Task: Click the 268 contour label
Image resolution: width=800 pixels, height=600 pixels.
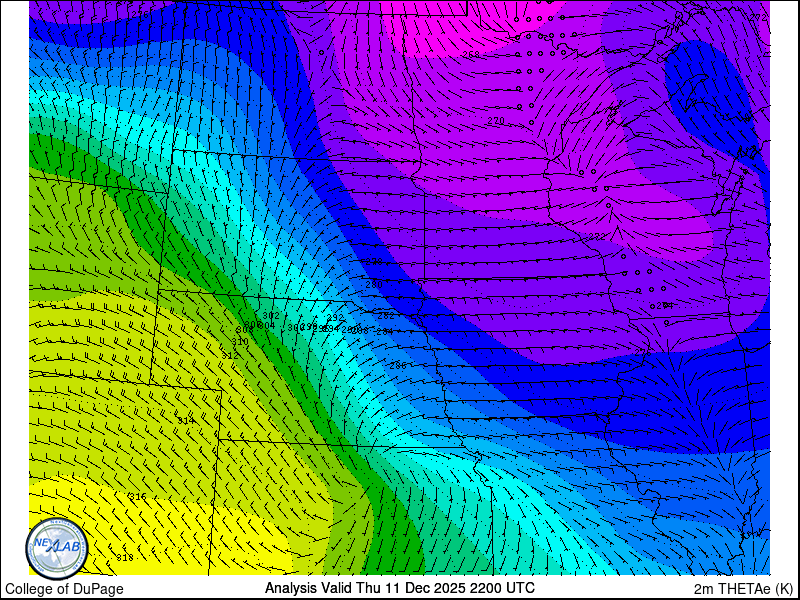Action: (x=471, y=55)
